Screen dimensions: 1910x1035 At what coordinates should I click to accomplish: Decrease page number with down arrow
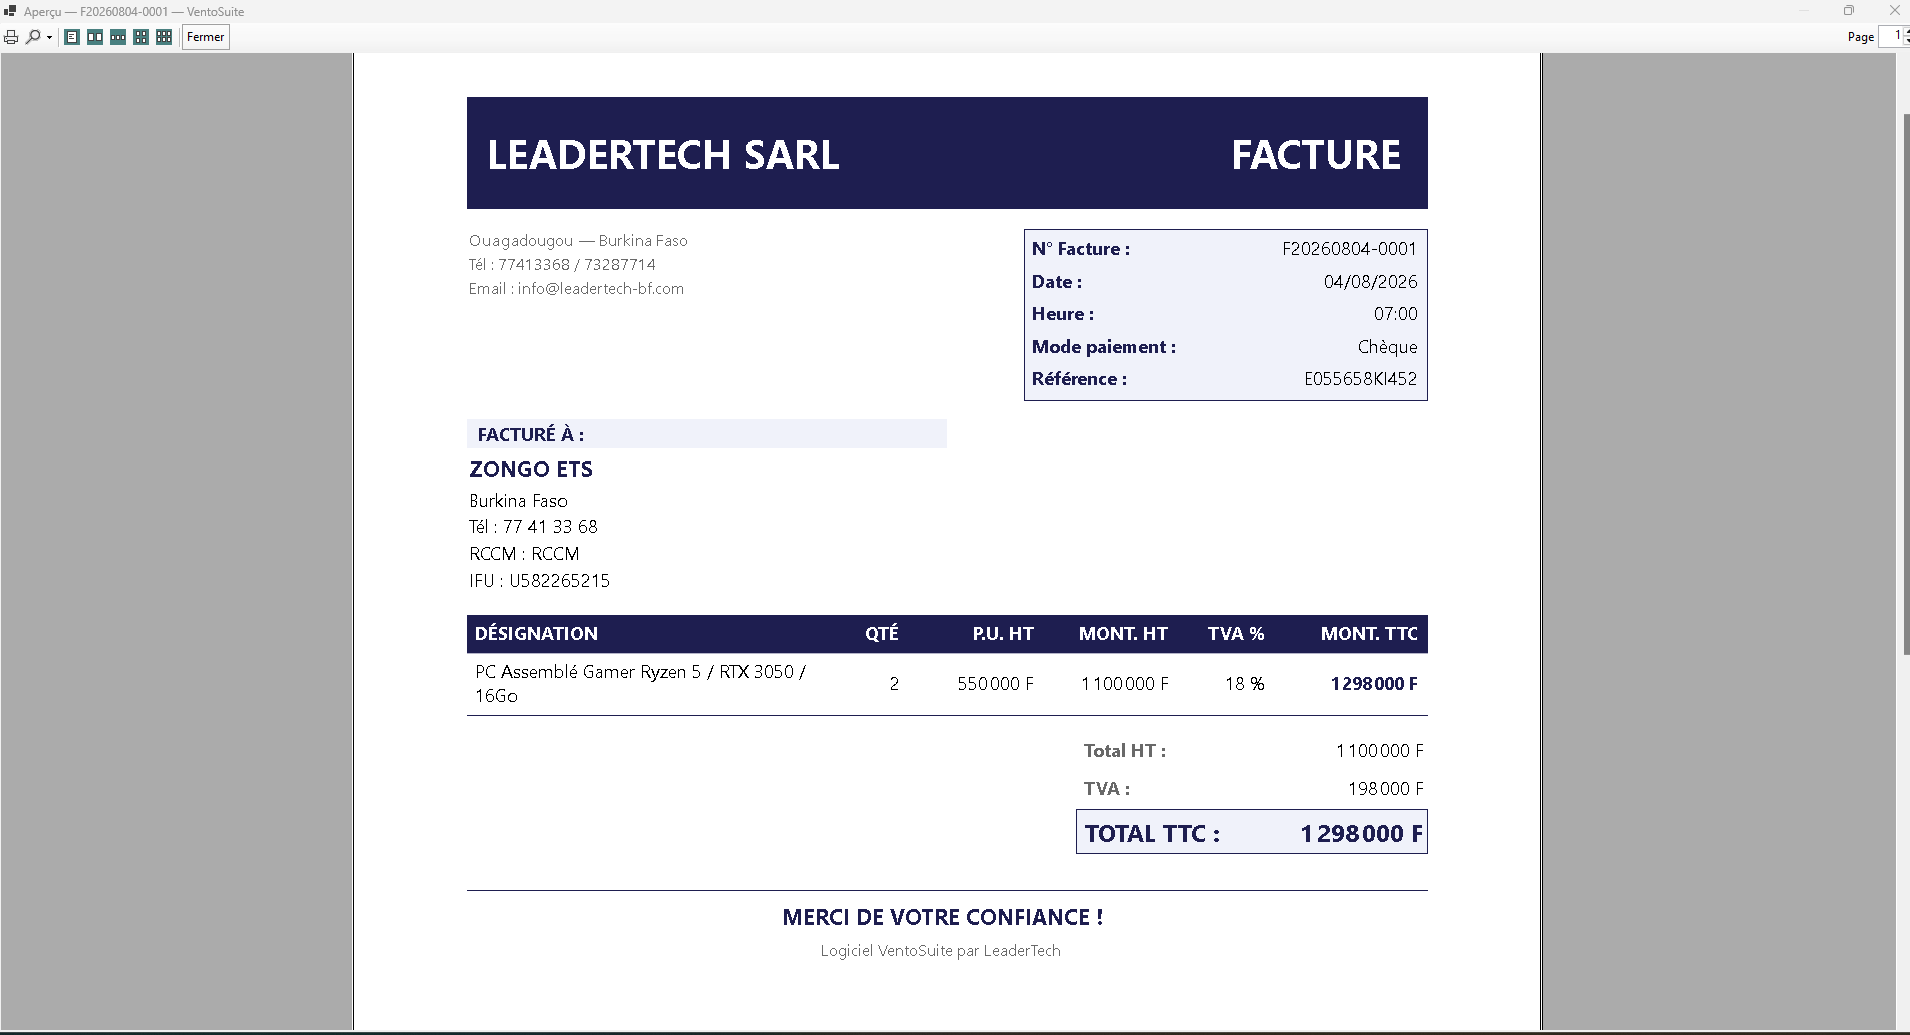(1907, 42)
